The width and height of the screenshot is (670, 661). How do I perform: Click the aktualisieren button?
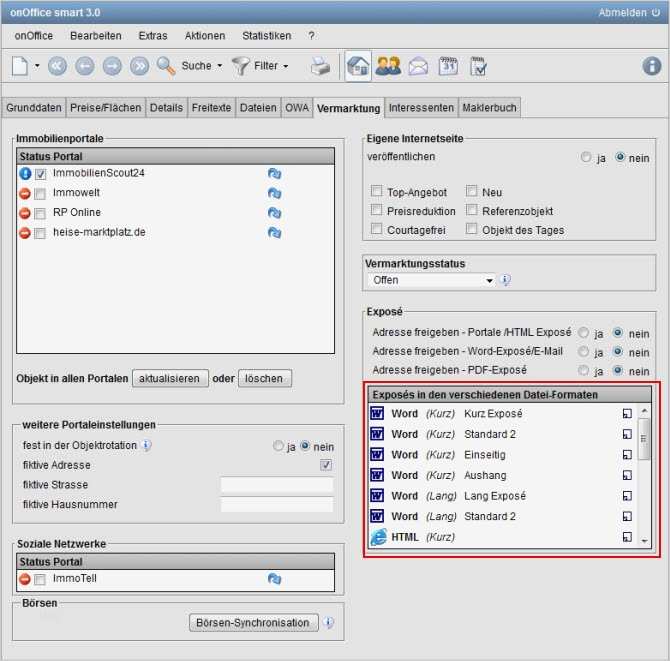coord(170,379)
